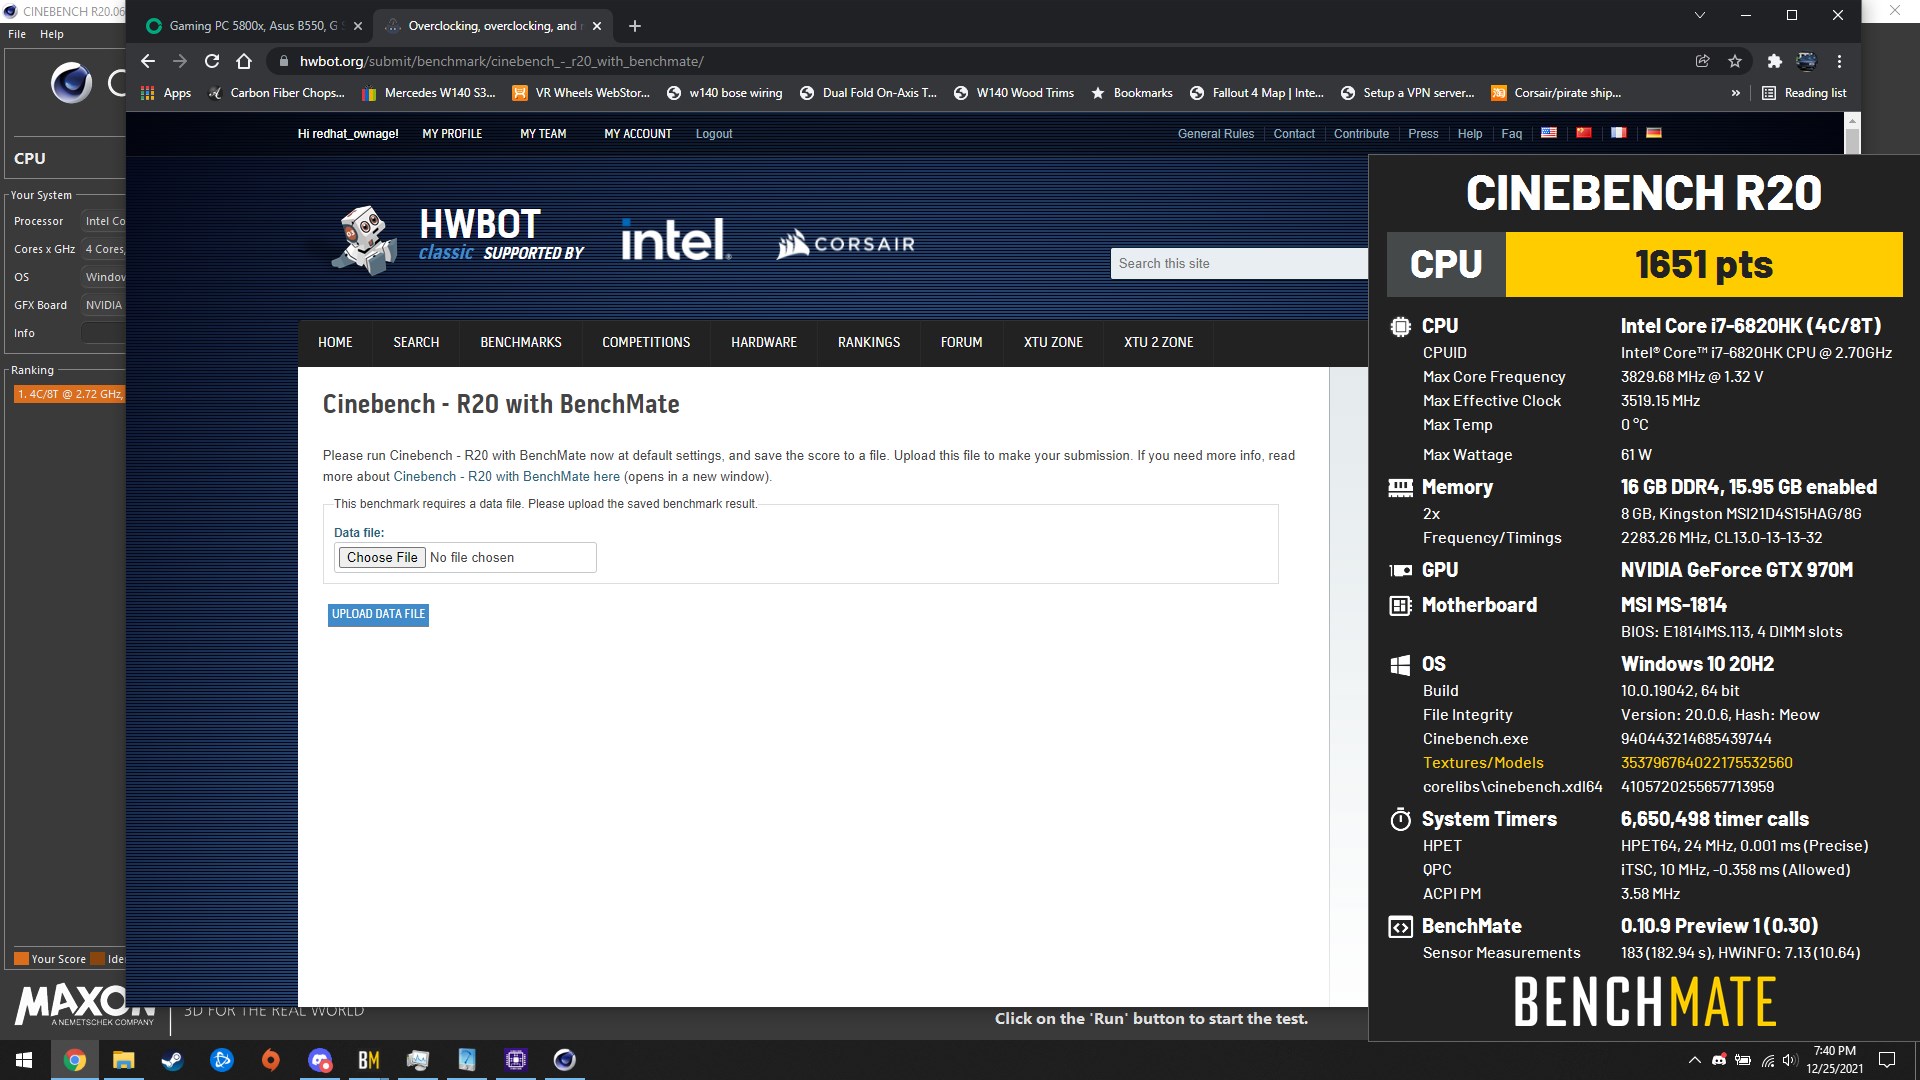Open Steam from the taskbar
This screenshot has width=1920, height=1080.
pyautogui.click(x=172, y=1060)
